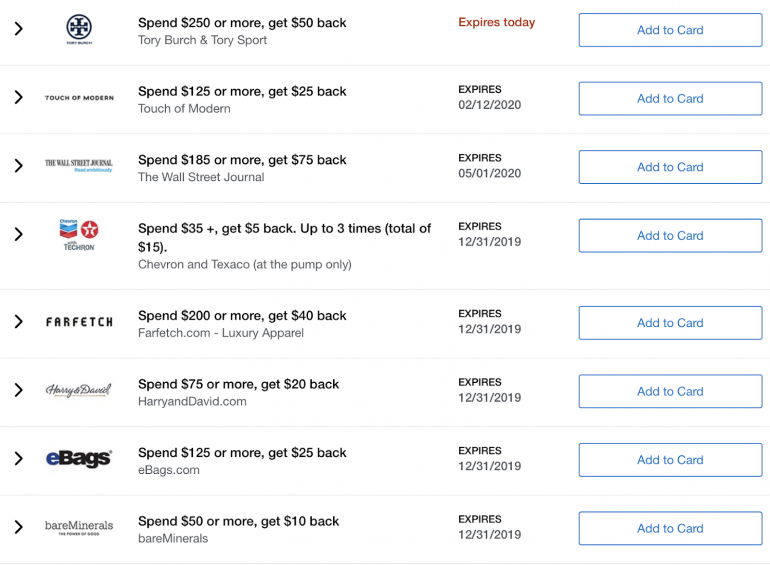Click the bareMinerals brand logo
770x565 pixels.
tap(79, 527)
